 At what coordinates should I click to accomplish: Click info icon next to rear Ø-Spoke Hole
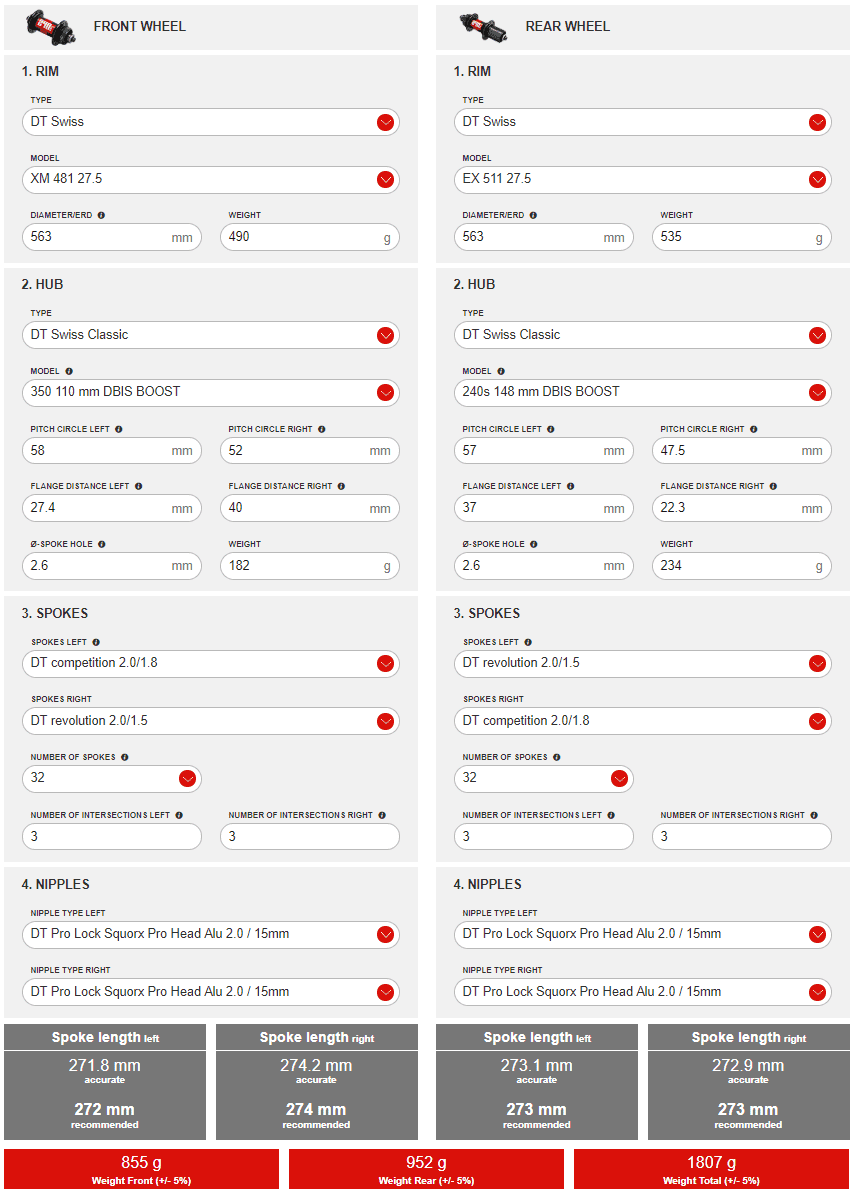click(x=534, y=544)
